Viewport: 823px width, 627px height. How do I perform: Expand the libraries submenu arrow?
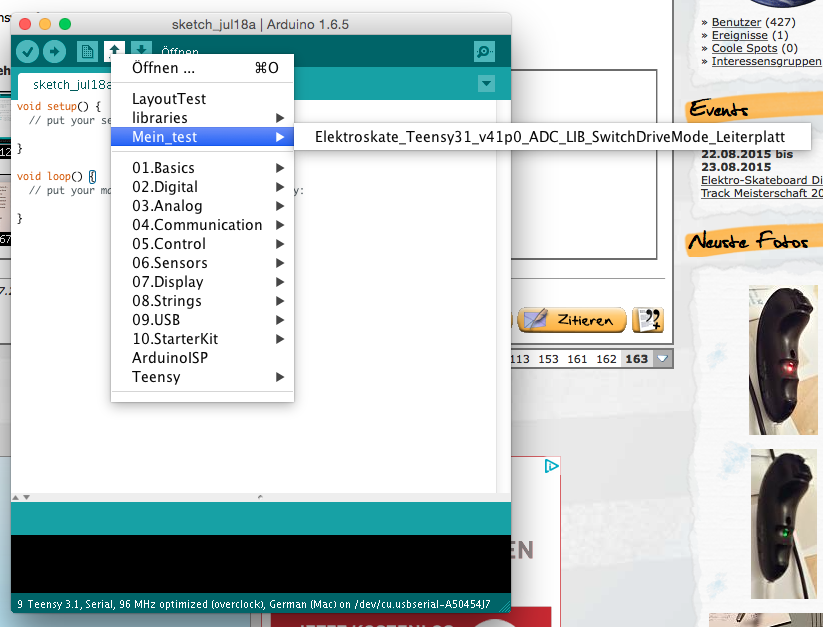[280, 118]
